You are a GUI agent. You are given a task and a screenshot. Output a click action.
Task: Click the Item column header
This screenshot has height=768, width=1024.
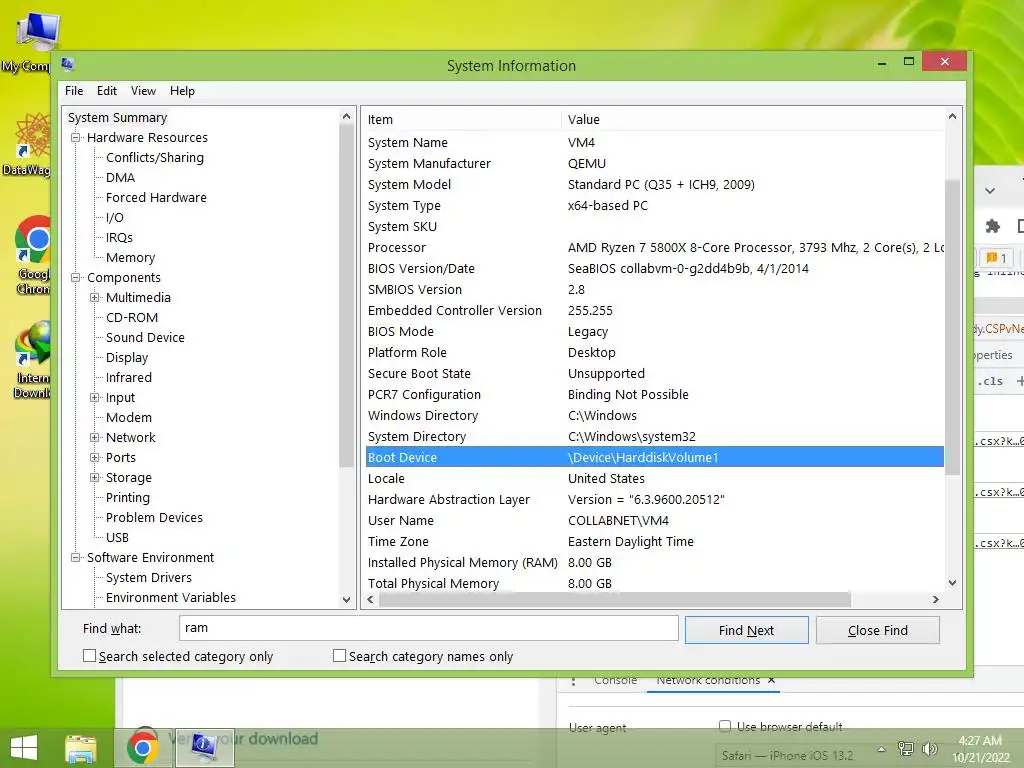click(x=461, y=120)
